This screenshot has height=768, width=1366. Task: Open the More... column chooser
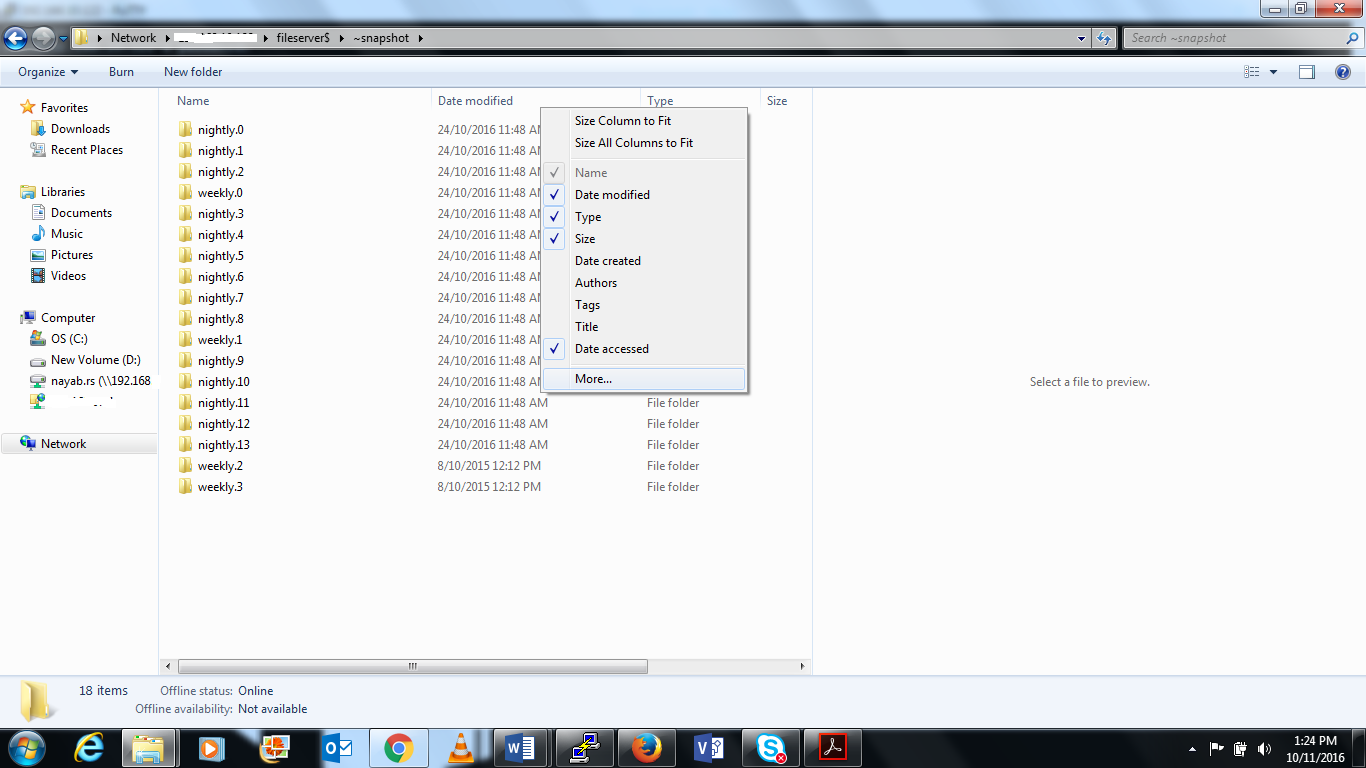tap(644, 379)
